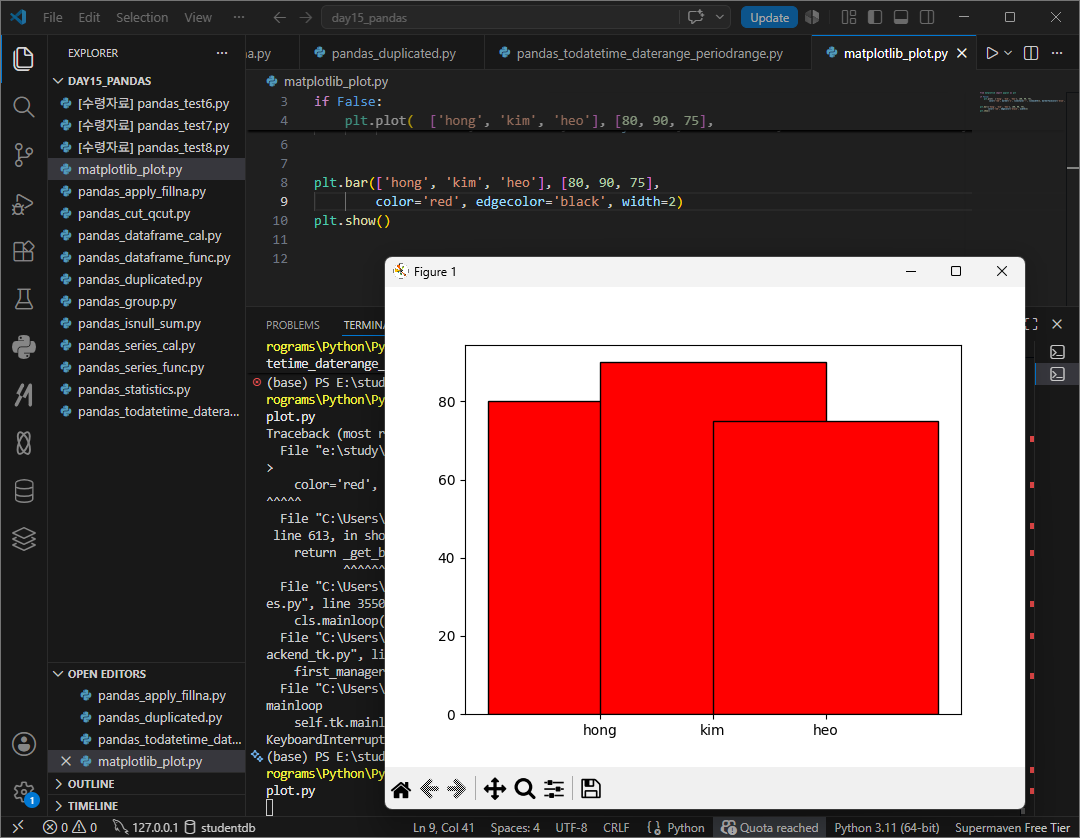
Task: Split the editor to the right
Action: click(1031, 53)
